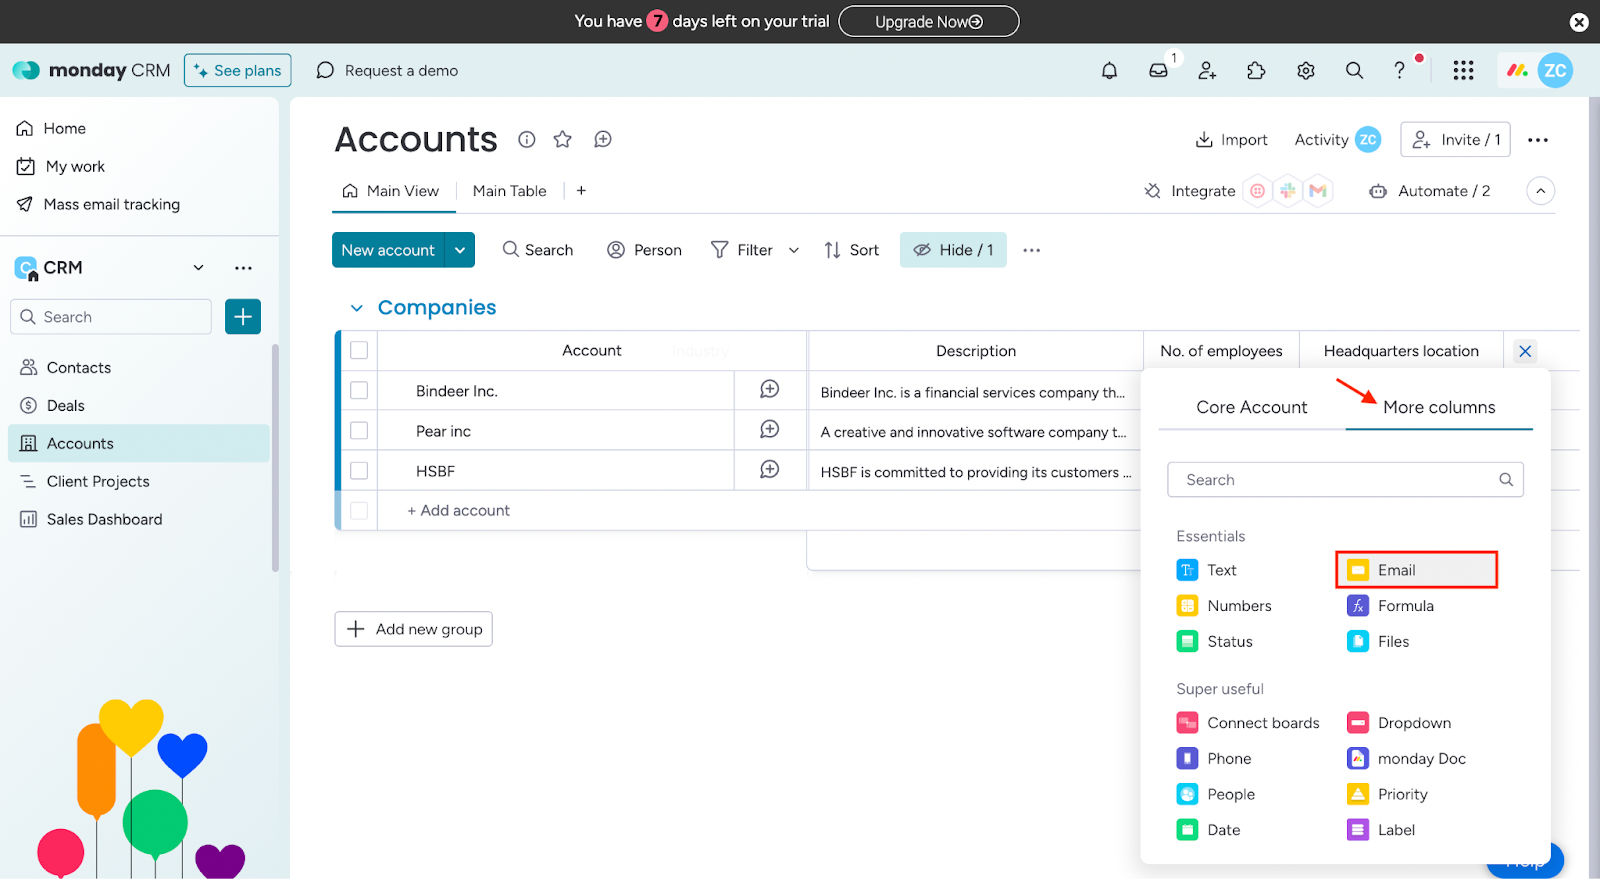Open the help question mark icon
Viewport: 1600px width, 879px height.
(x=1399, y=71)
